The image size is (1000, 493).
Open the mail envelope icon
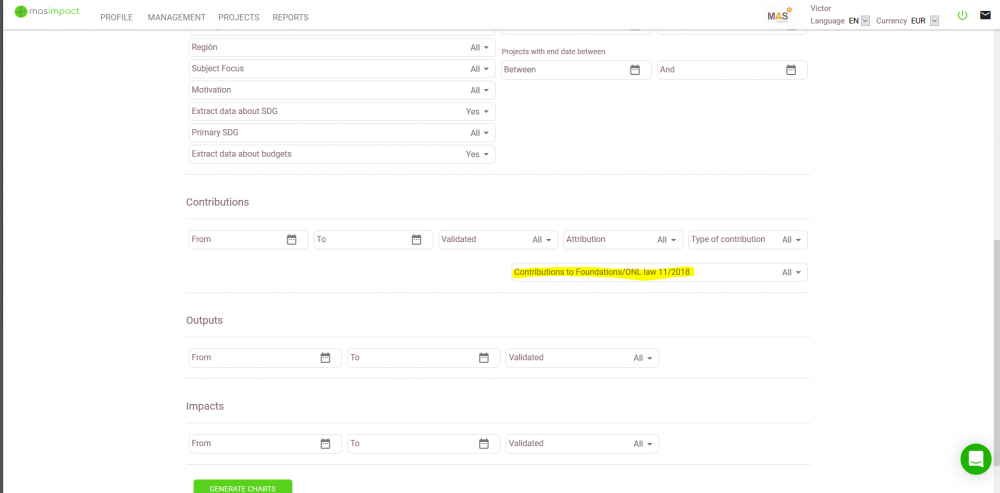click(985, 15)
